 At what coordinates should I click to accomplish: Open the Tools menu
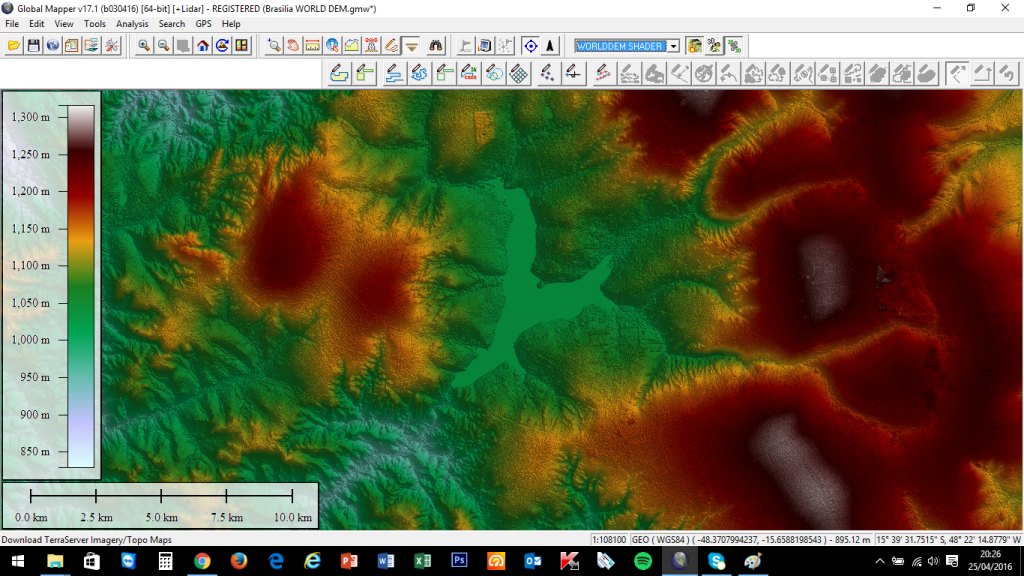94,23
